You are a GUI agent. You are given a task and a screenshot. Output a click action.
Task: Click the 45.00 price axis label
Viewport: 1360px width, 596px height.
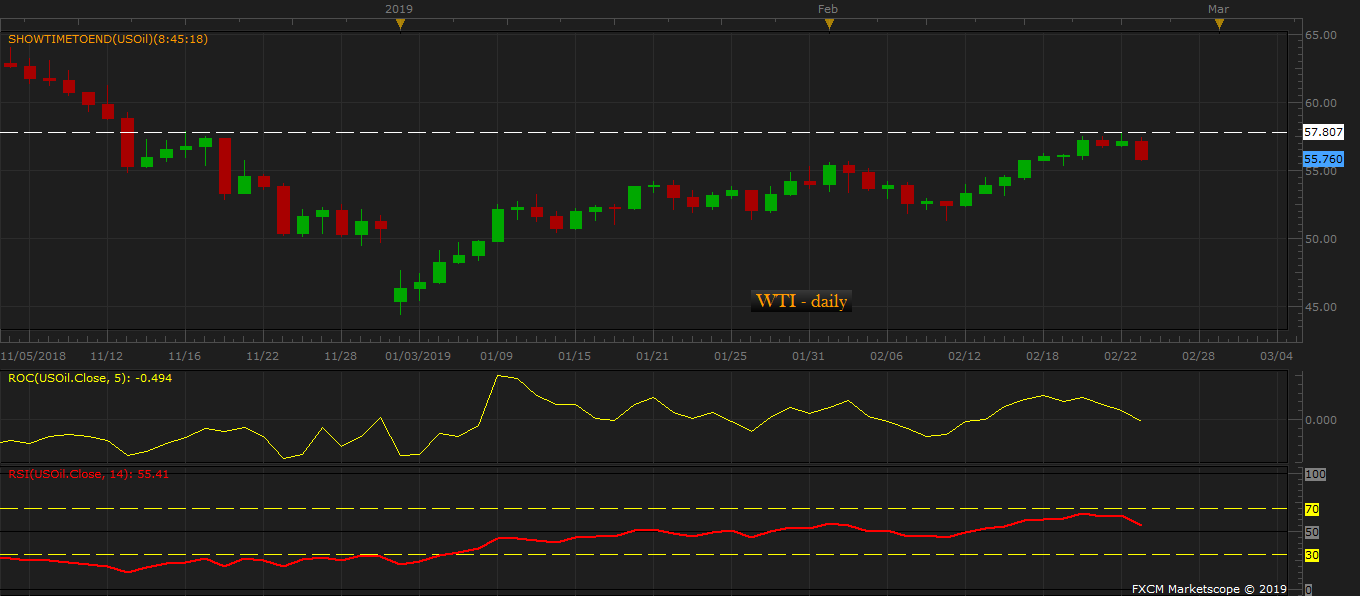coord(1321,307)
